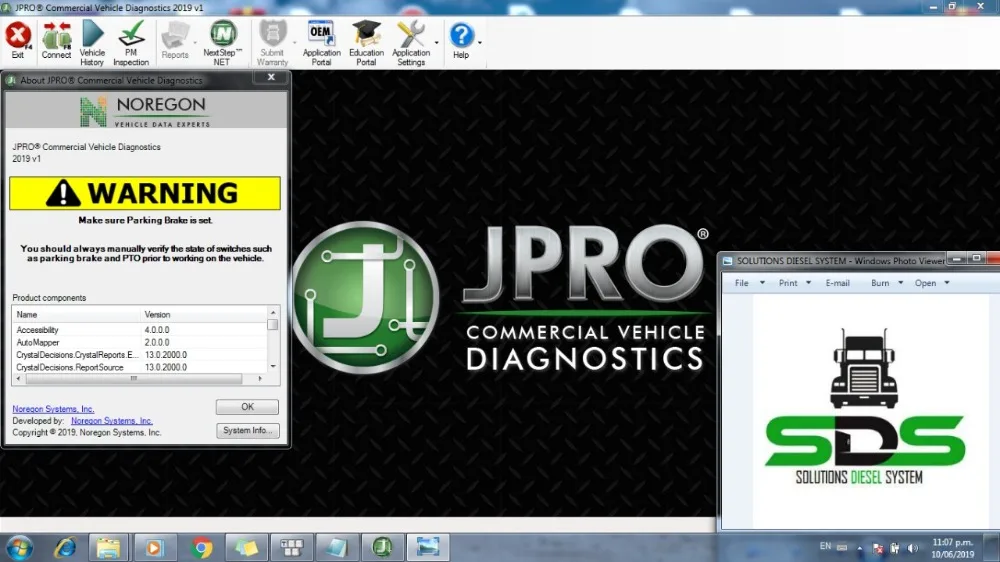
Task: Click the Reports toolbar icon
Action: (x=175, y=40)
